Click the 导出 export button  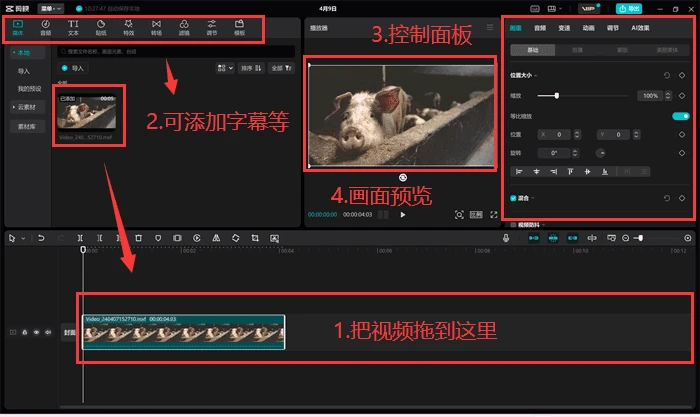click(629, 8)
